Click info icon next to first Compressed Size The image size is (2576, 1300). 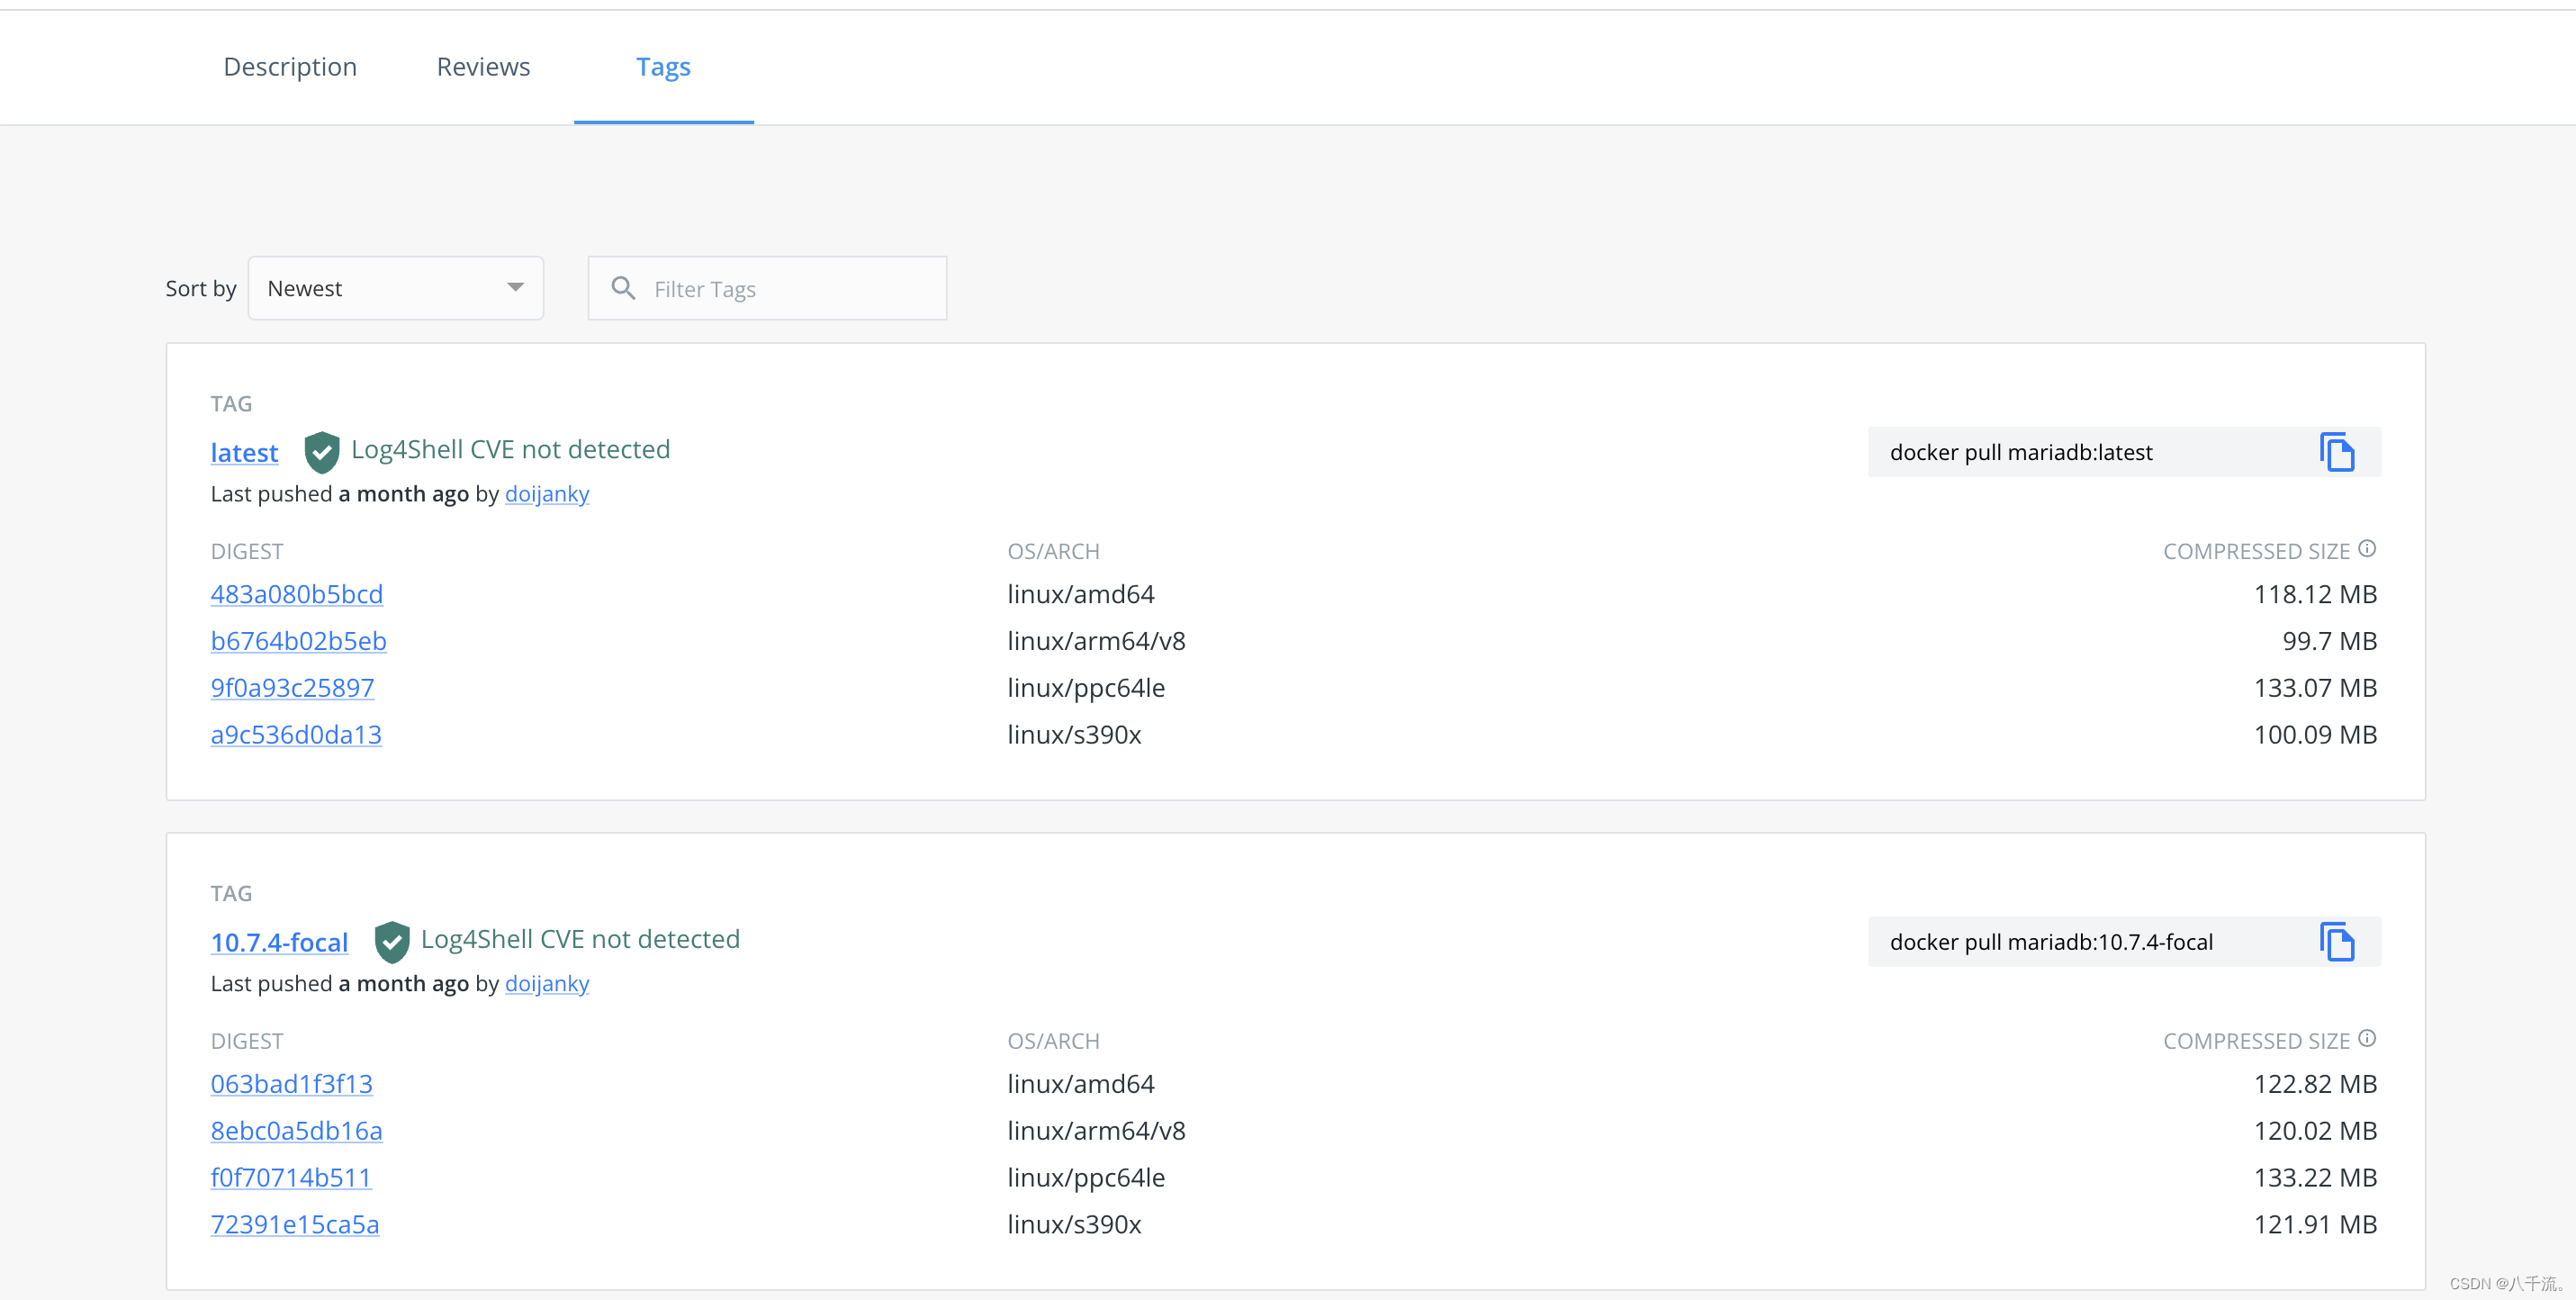[2366, 549]
